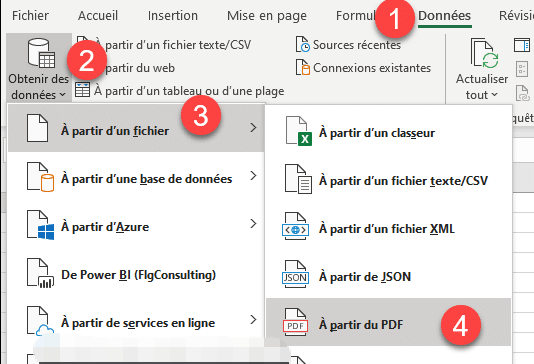This screenshot has width=534, height=364.
Task: Click the Excel workbook file icon
Action: click(x=299, y=131)
